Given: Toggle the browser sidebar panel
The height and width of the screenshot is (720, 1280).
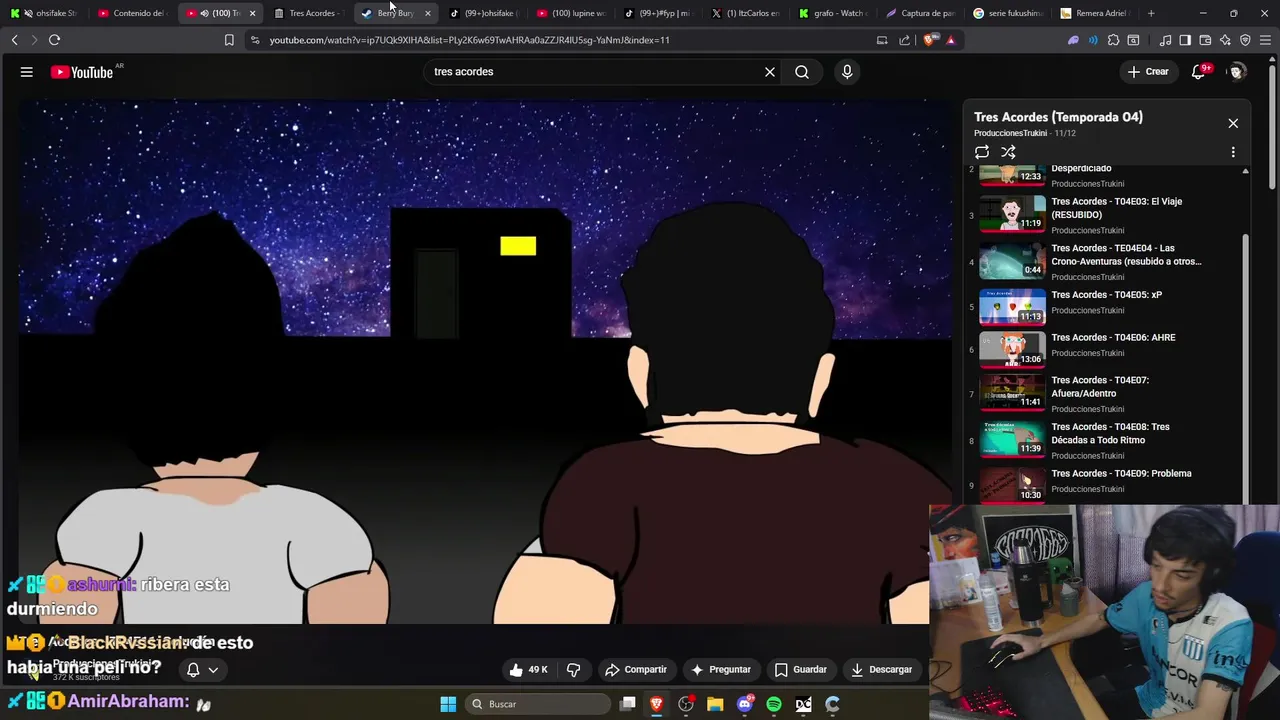Looking at the screenshot, I should click(x=1185, y=40).
